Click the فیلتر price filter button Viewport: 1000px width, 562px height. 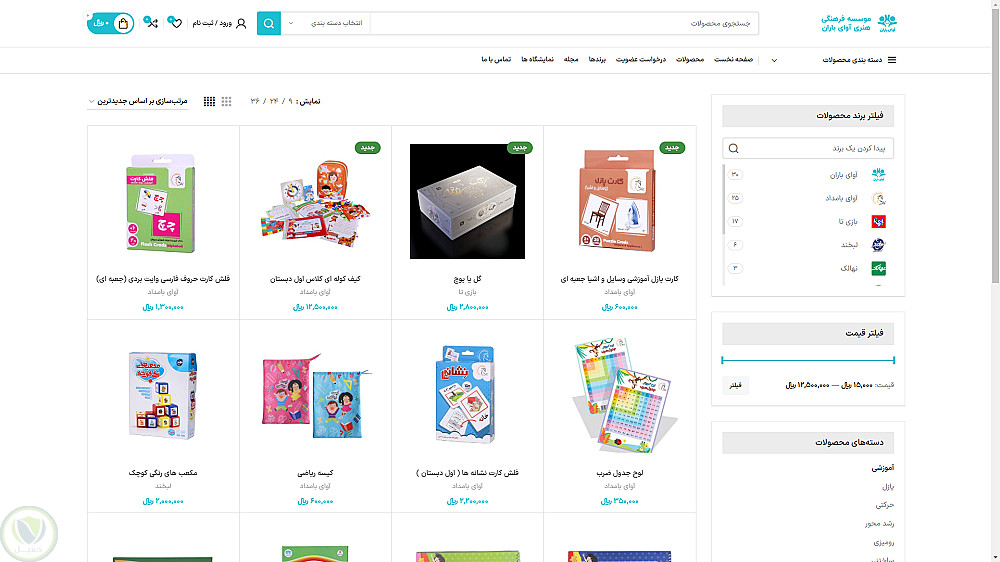coord(735,385)
